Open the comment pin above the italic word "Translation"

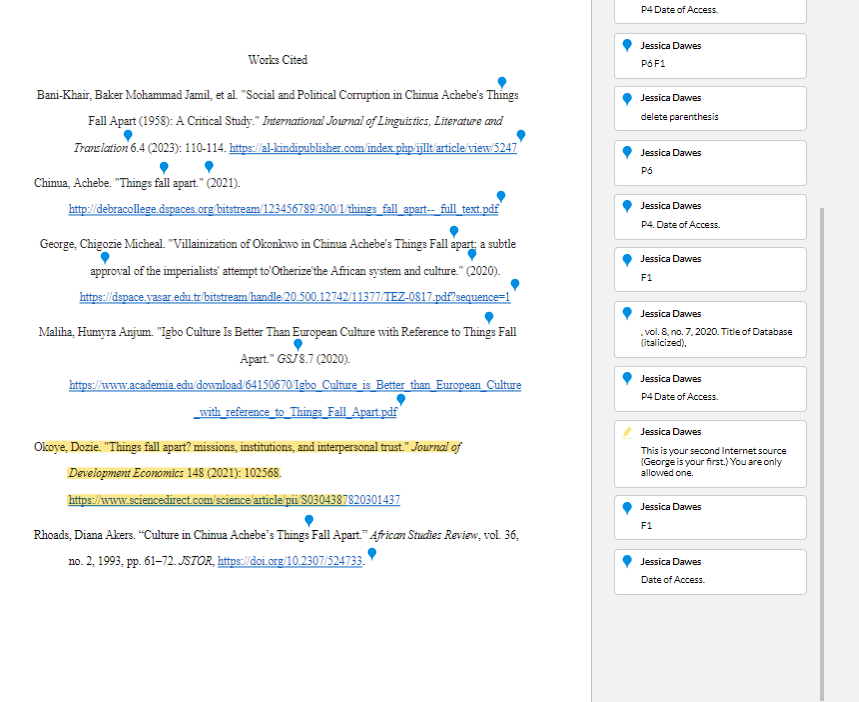[x=128, y=135]
